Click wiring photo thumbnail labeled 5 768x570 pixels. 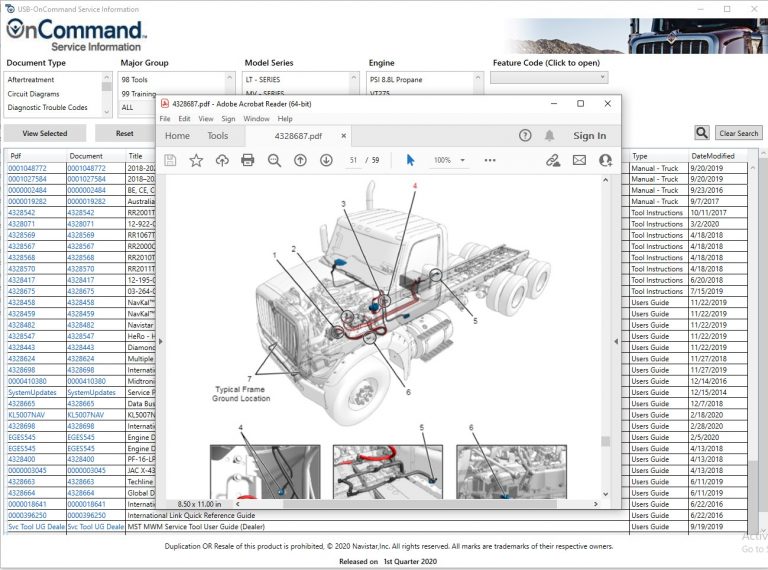pyautogui.click(x=388, y=472)
